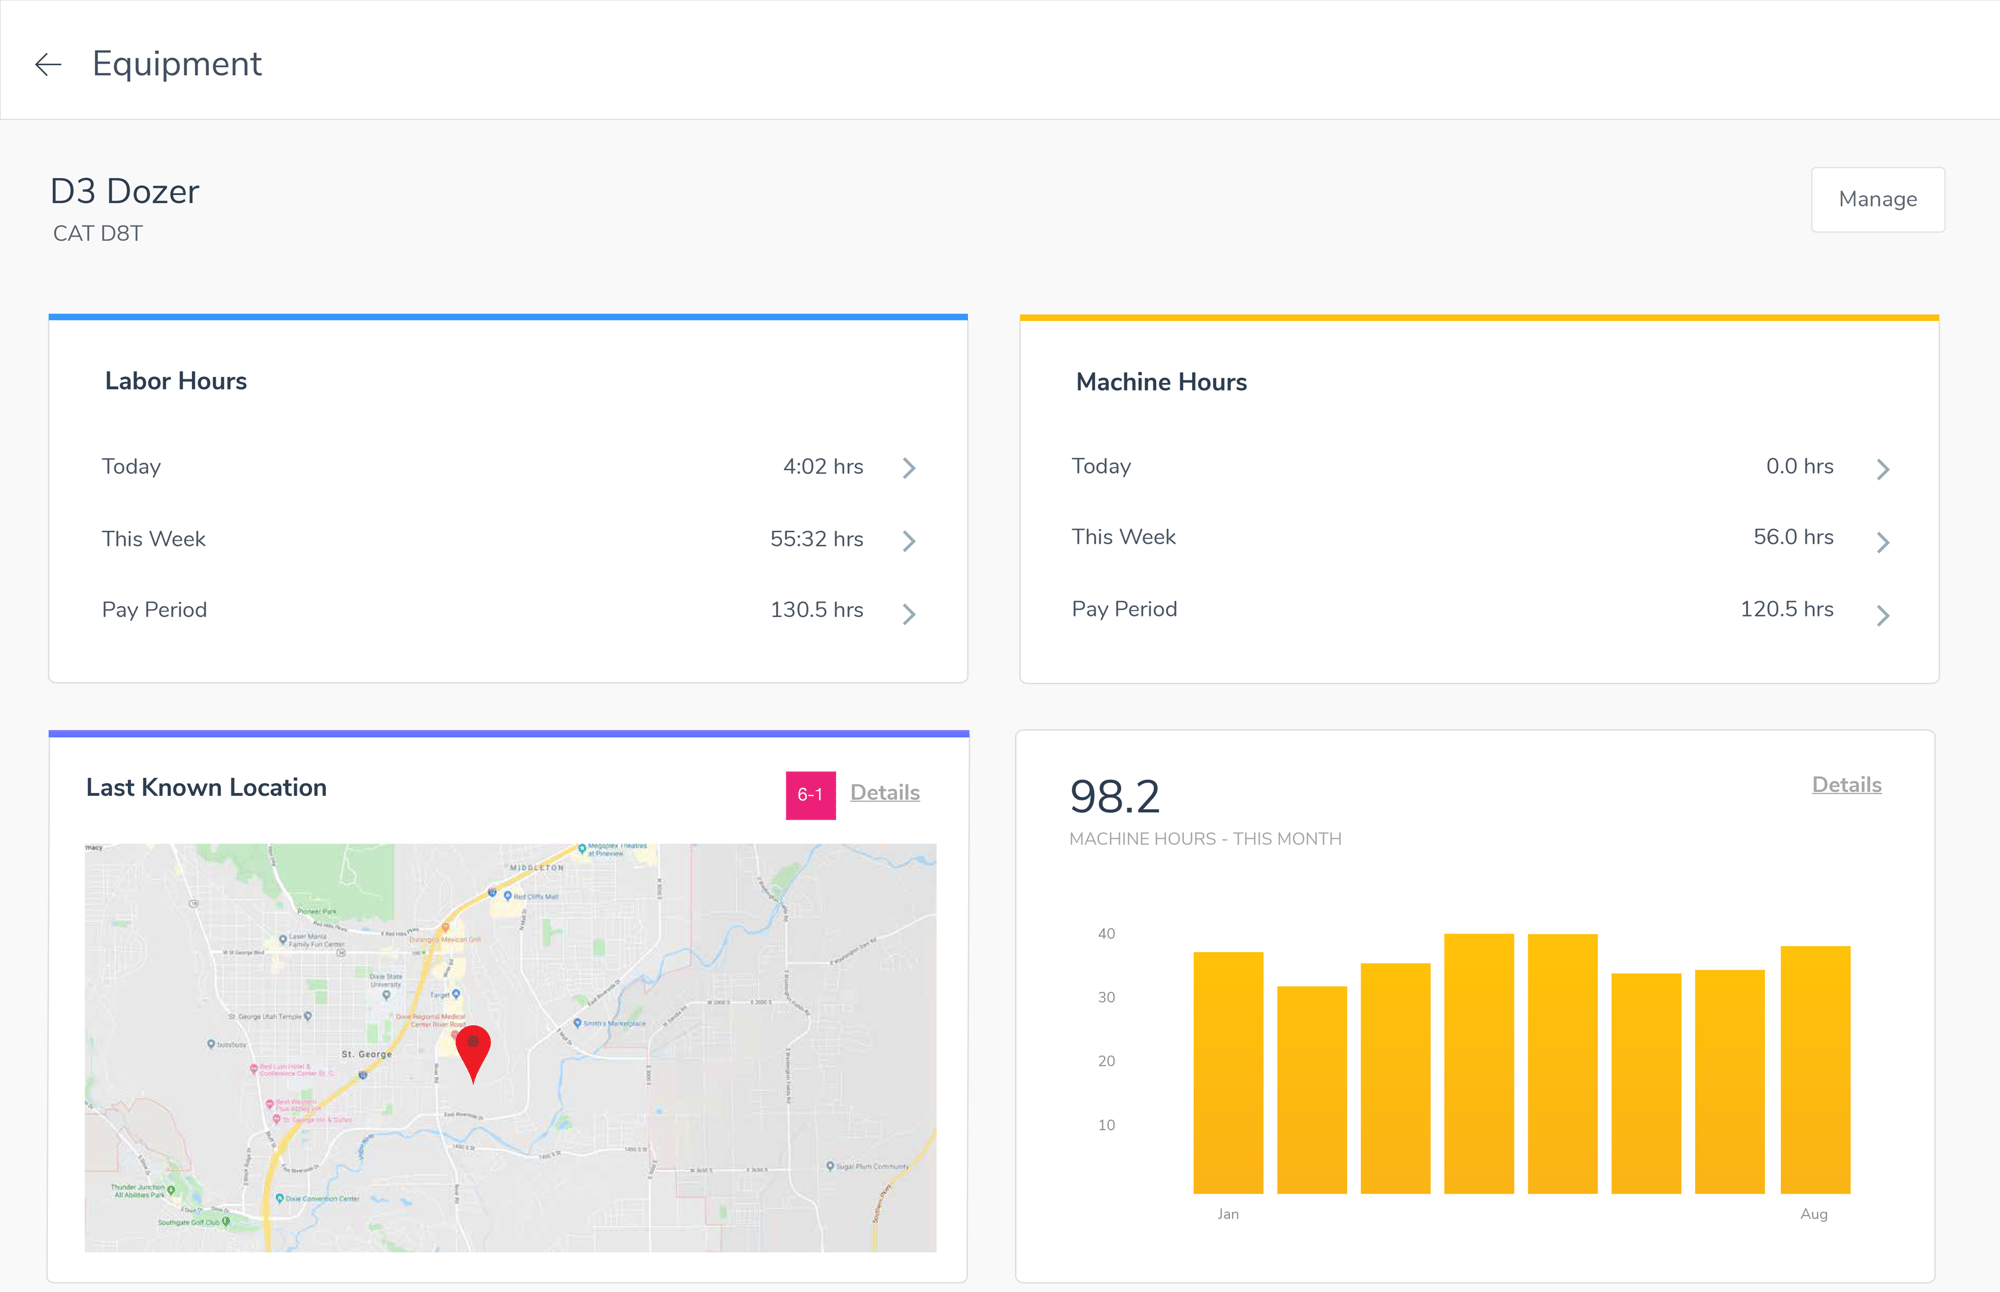Click the 98.2 machine hours value
2000x1292 pixels.
(1114, 797)
